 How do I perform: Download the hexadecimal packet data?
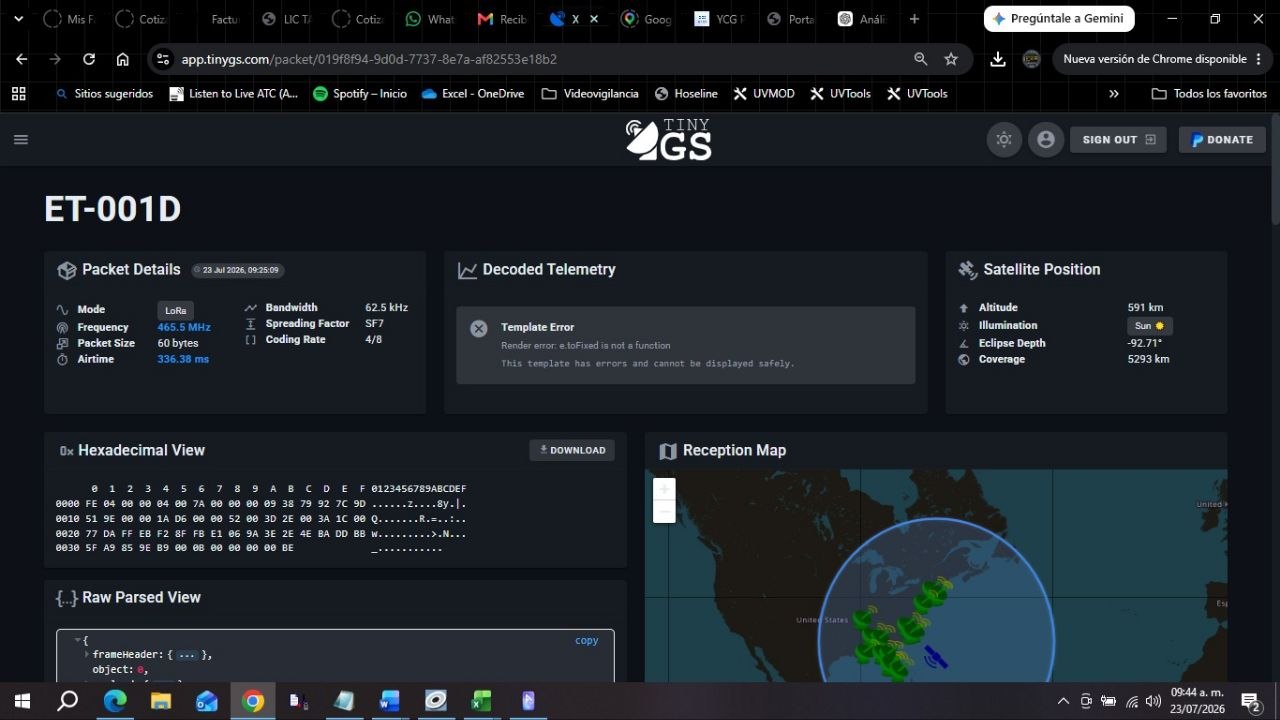tap(572, 450)
